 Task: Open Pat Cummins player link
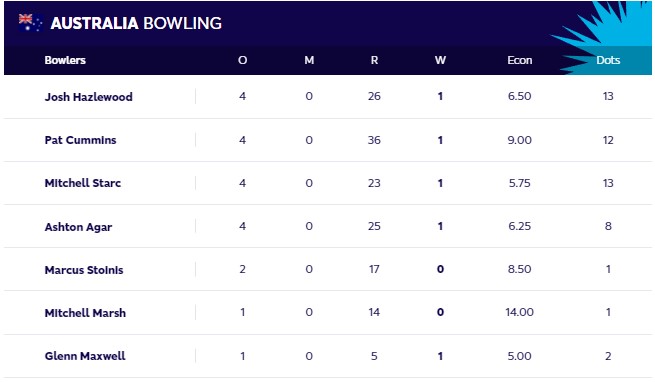click(x=81, y=140)
